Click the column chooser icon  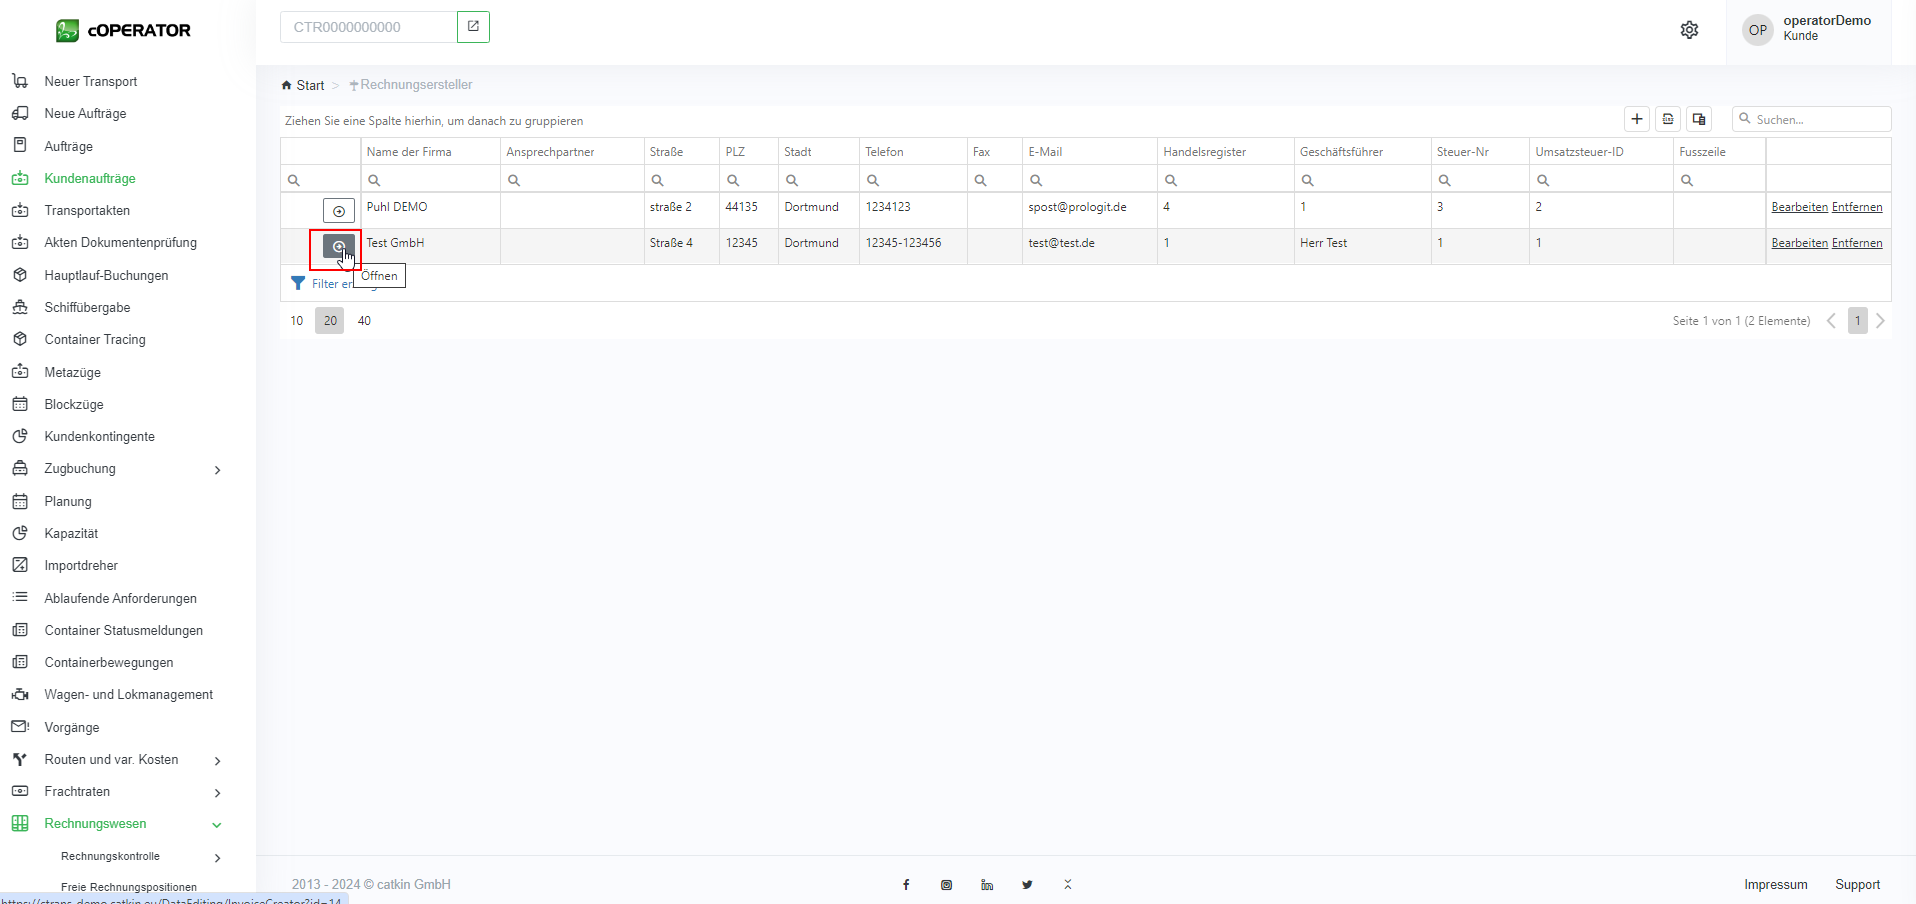coord(1698,119)
